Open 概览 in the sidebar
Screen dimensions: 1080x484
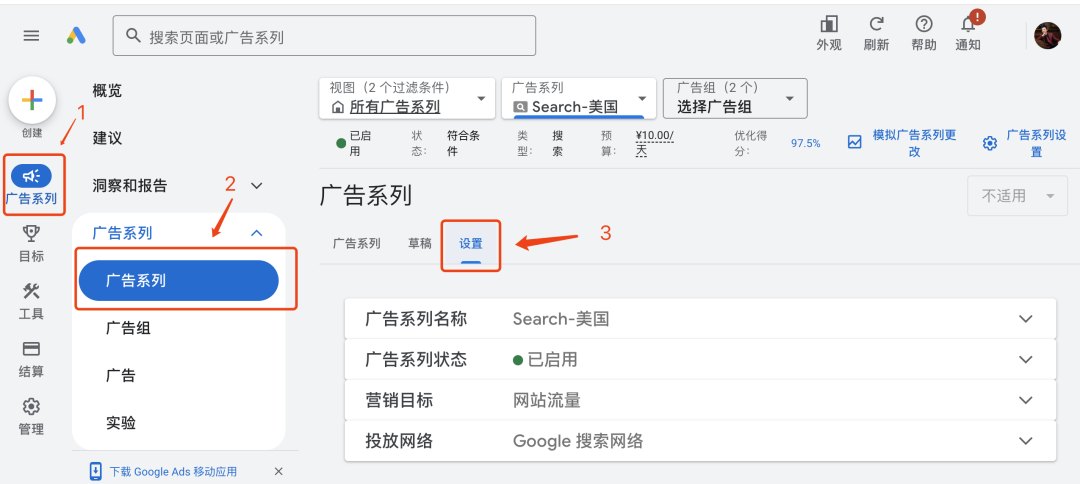pos(107,90)
